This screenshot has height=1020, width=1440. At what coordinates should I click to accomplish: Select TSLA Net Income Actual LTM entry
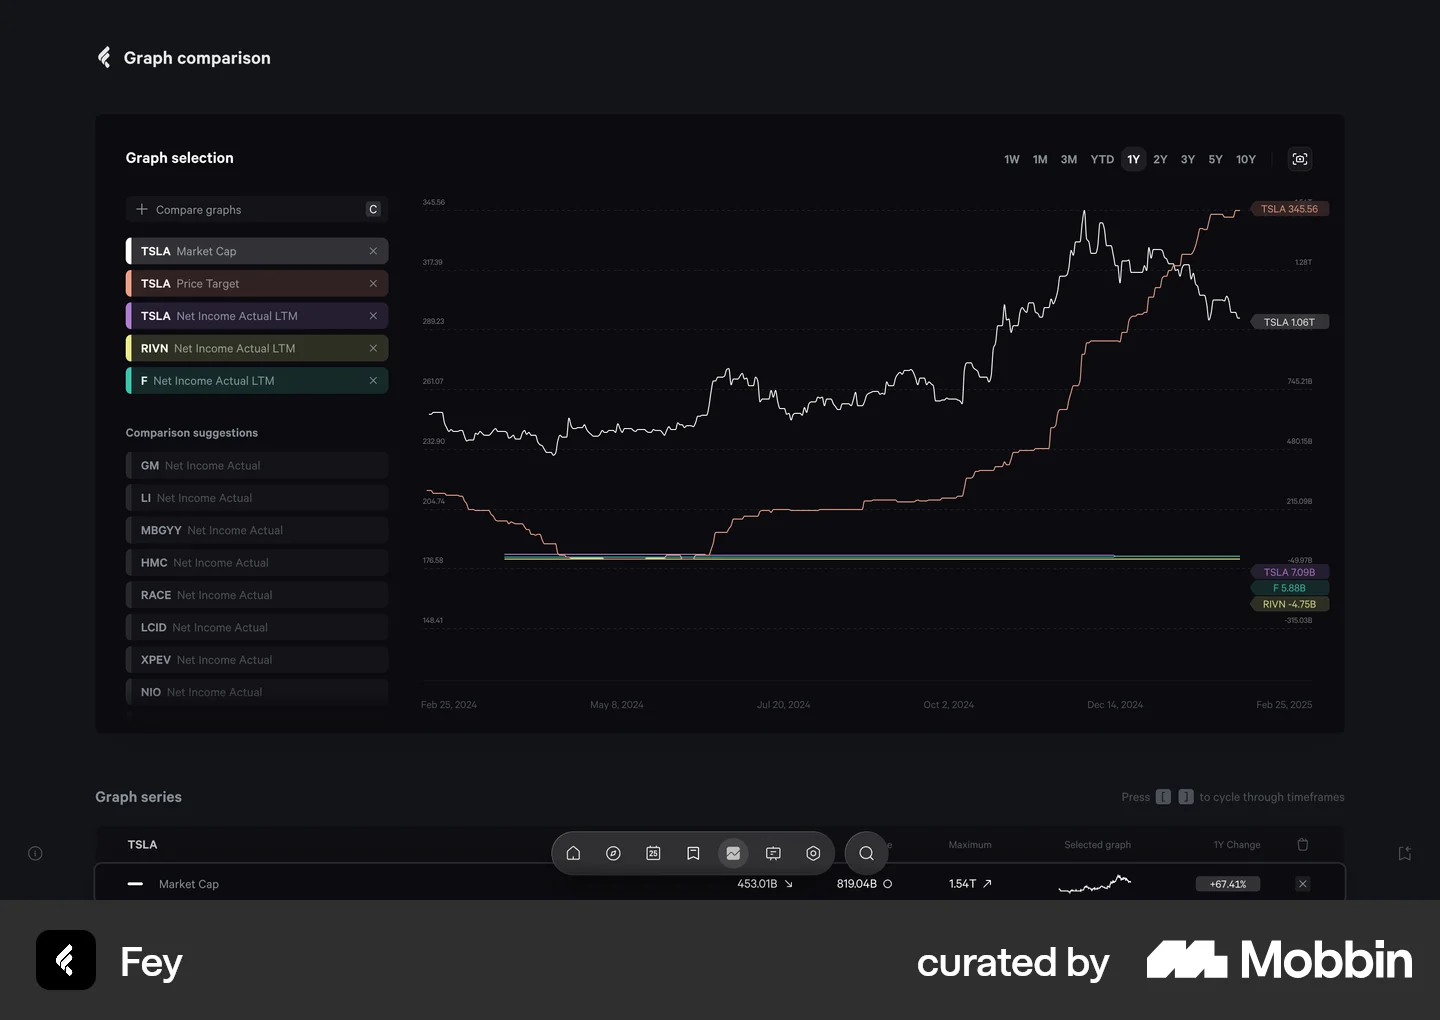257,316
